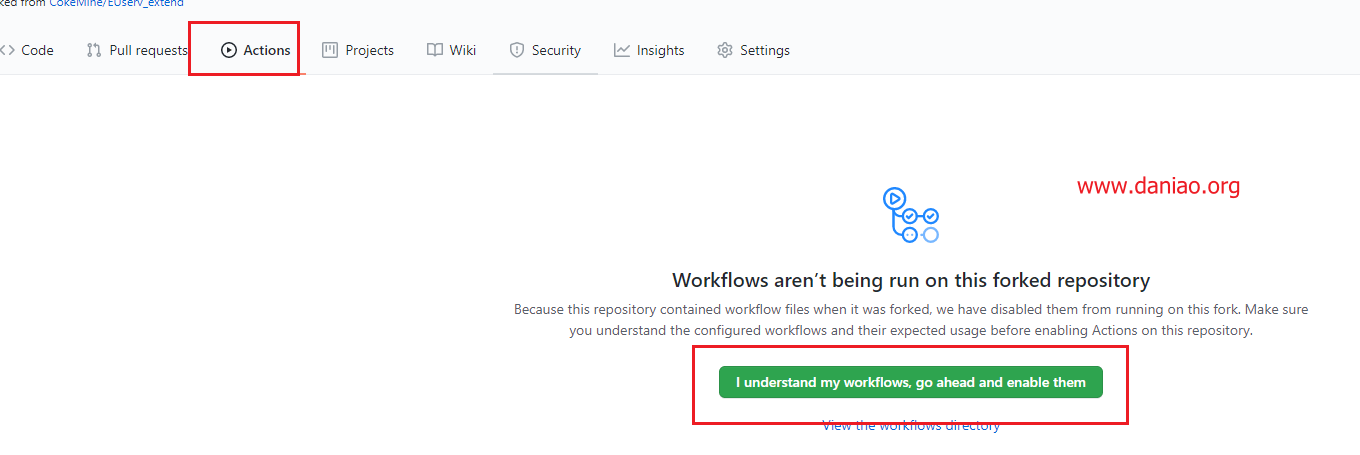Image resolution: width=1360 pixels, height=455 pixels.
Task: Enable workflows with the green button
Action: click(x=911, y=382)
